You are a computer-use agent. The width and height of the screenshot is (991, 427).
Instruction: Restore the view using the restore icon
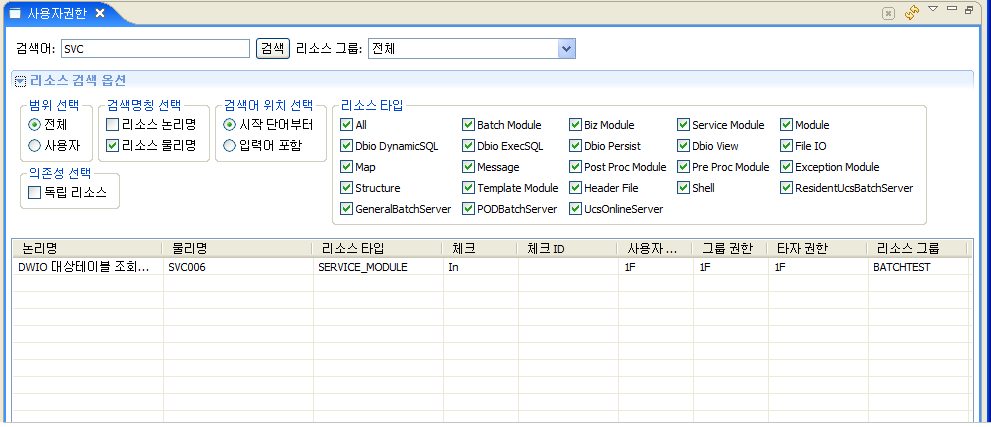pyautogui.click(x=969, y=9)
